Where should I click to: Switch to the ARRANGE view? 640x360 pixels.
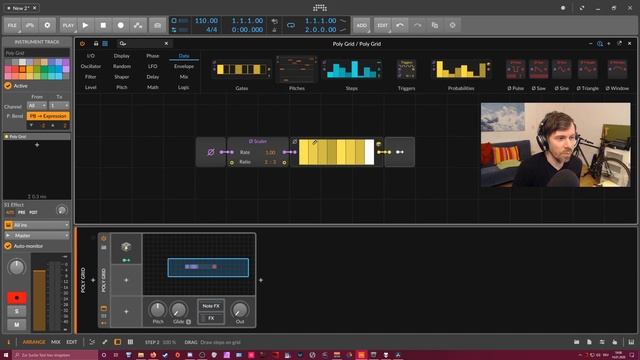[x=34, y=342]
